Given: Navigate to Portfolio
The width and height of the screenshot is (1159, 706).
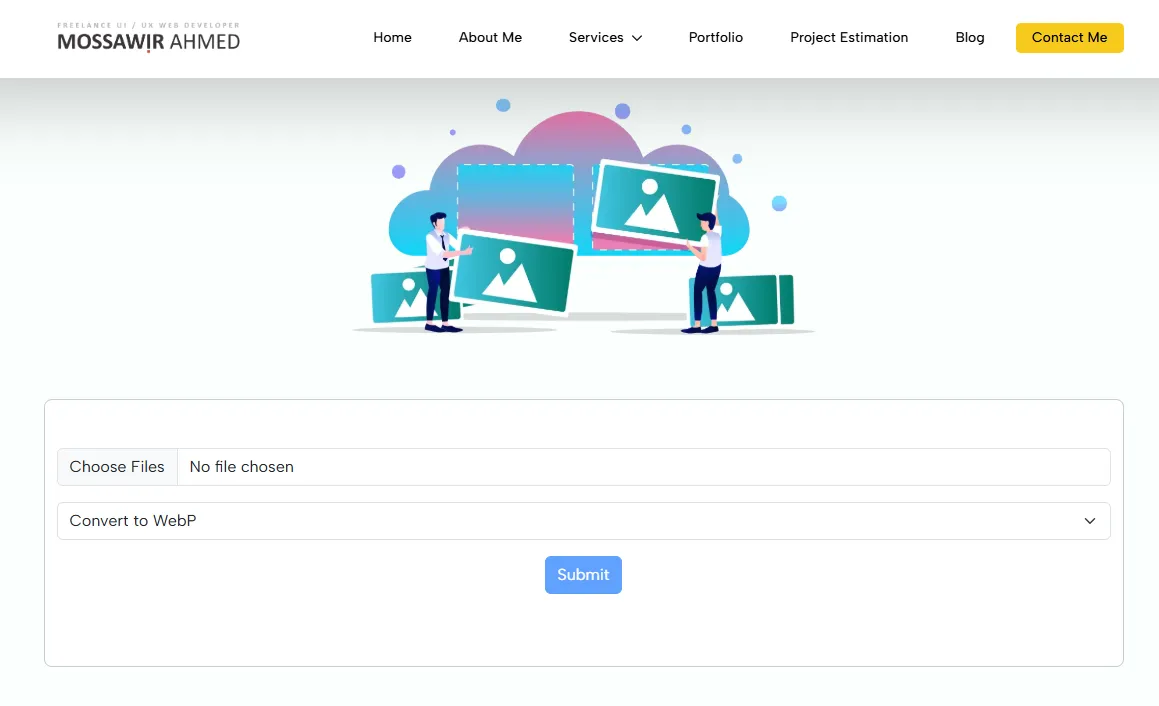Looking at the screenshot, I should coord(715,38).
